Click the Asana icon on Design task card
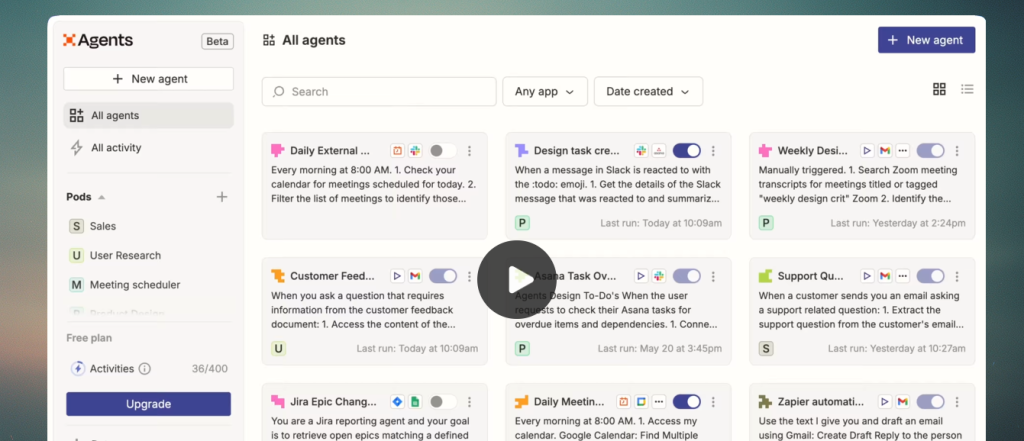 (659, 151)
